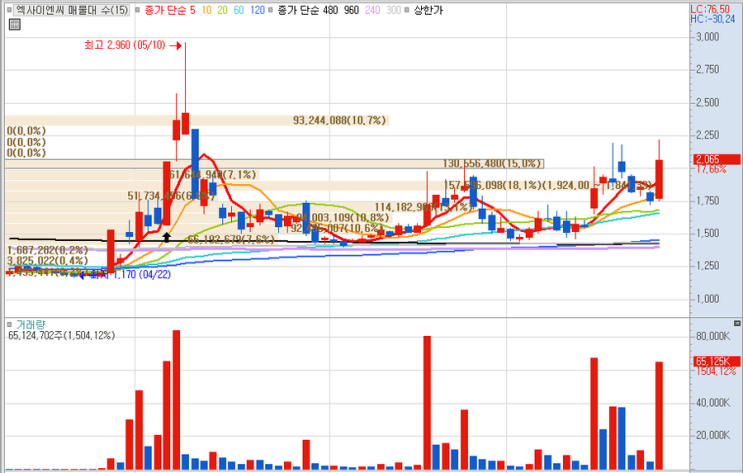Screen dimensions: 743x473
Task: Click the red 2,065 current price tag
Action: (x=716, y=159)
